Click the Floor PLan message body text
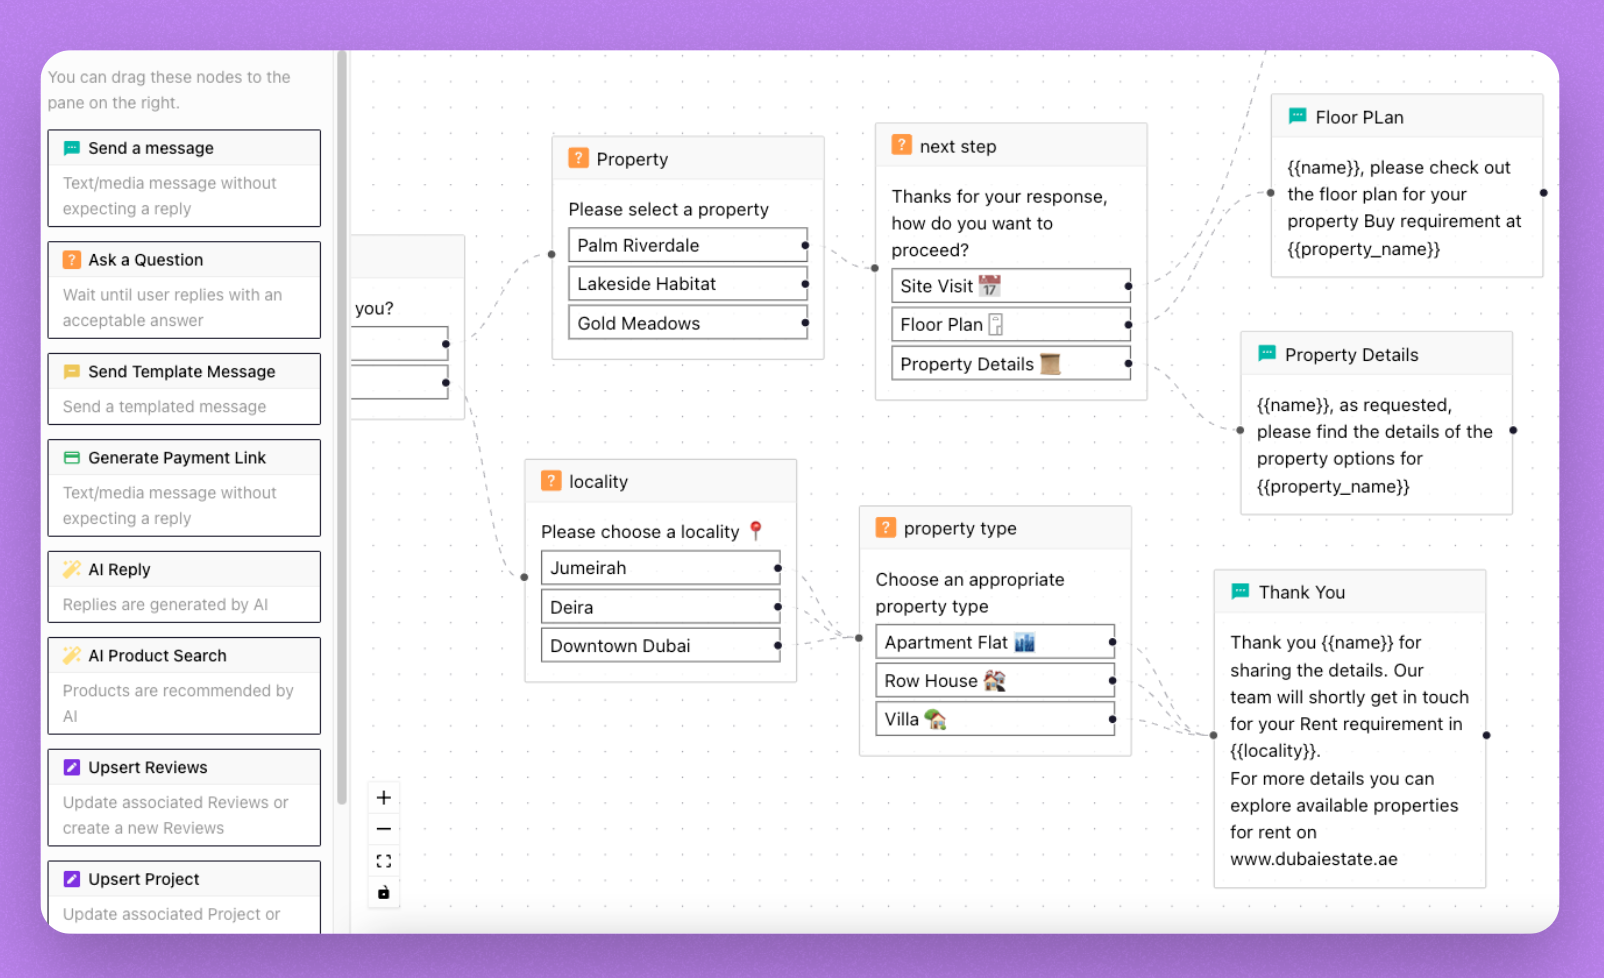Screen dimensions: 1604x978 tap(1404, 208)
